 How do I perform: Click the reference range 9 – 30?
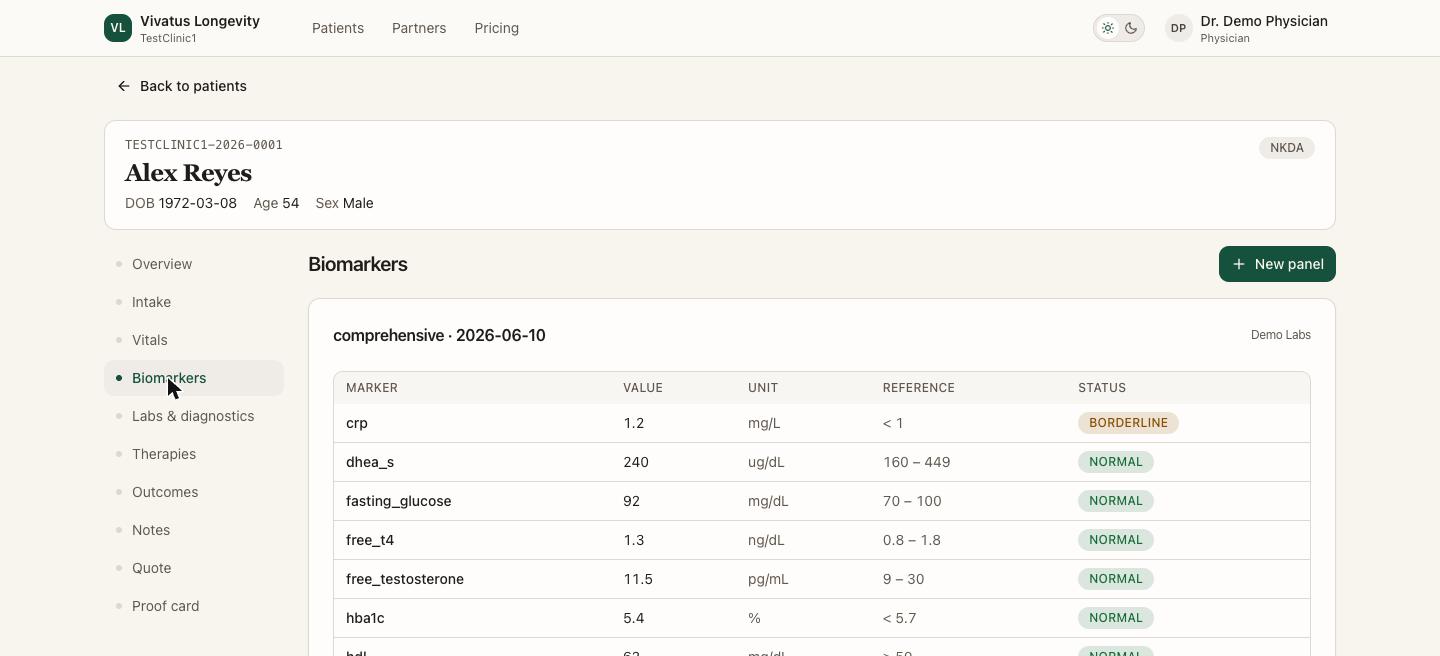pos(903,579)
